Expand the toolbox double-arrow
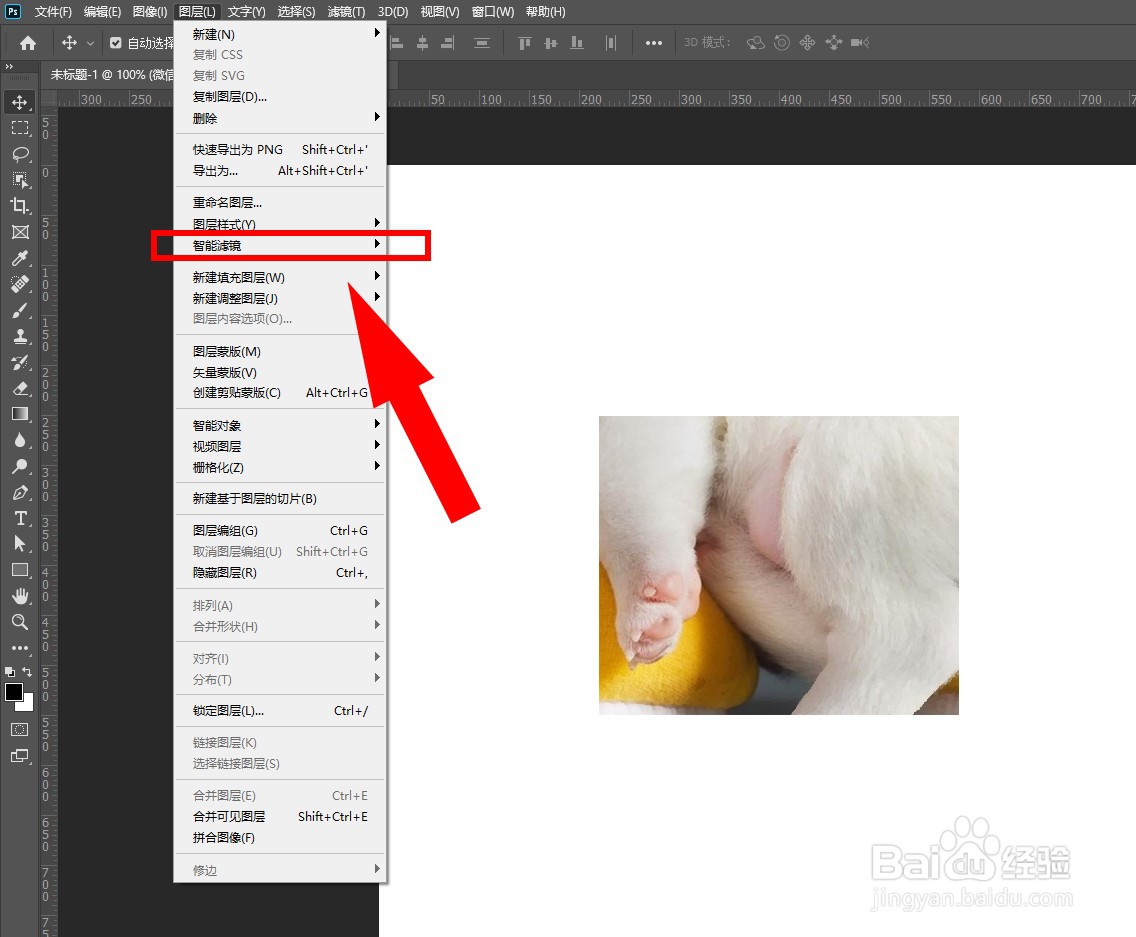The height and width of the screenshot is (937, 1136). click(9, 67)
